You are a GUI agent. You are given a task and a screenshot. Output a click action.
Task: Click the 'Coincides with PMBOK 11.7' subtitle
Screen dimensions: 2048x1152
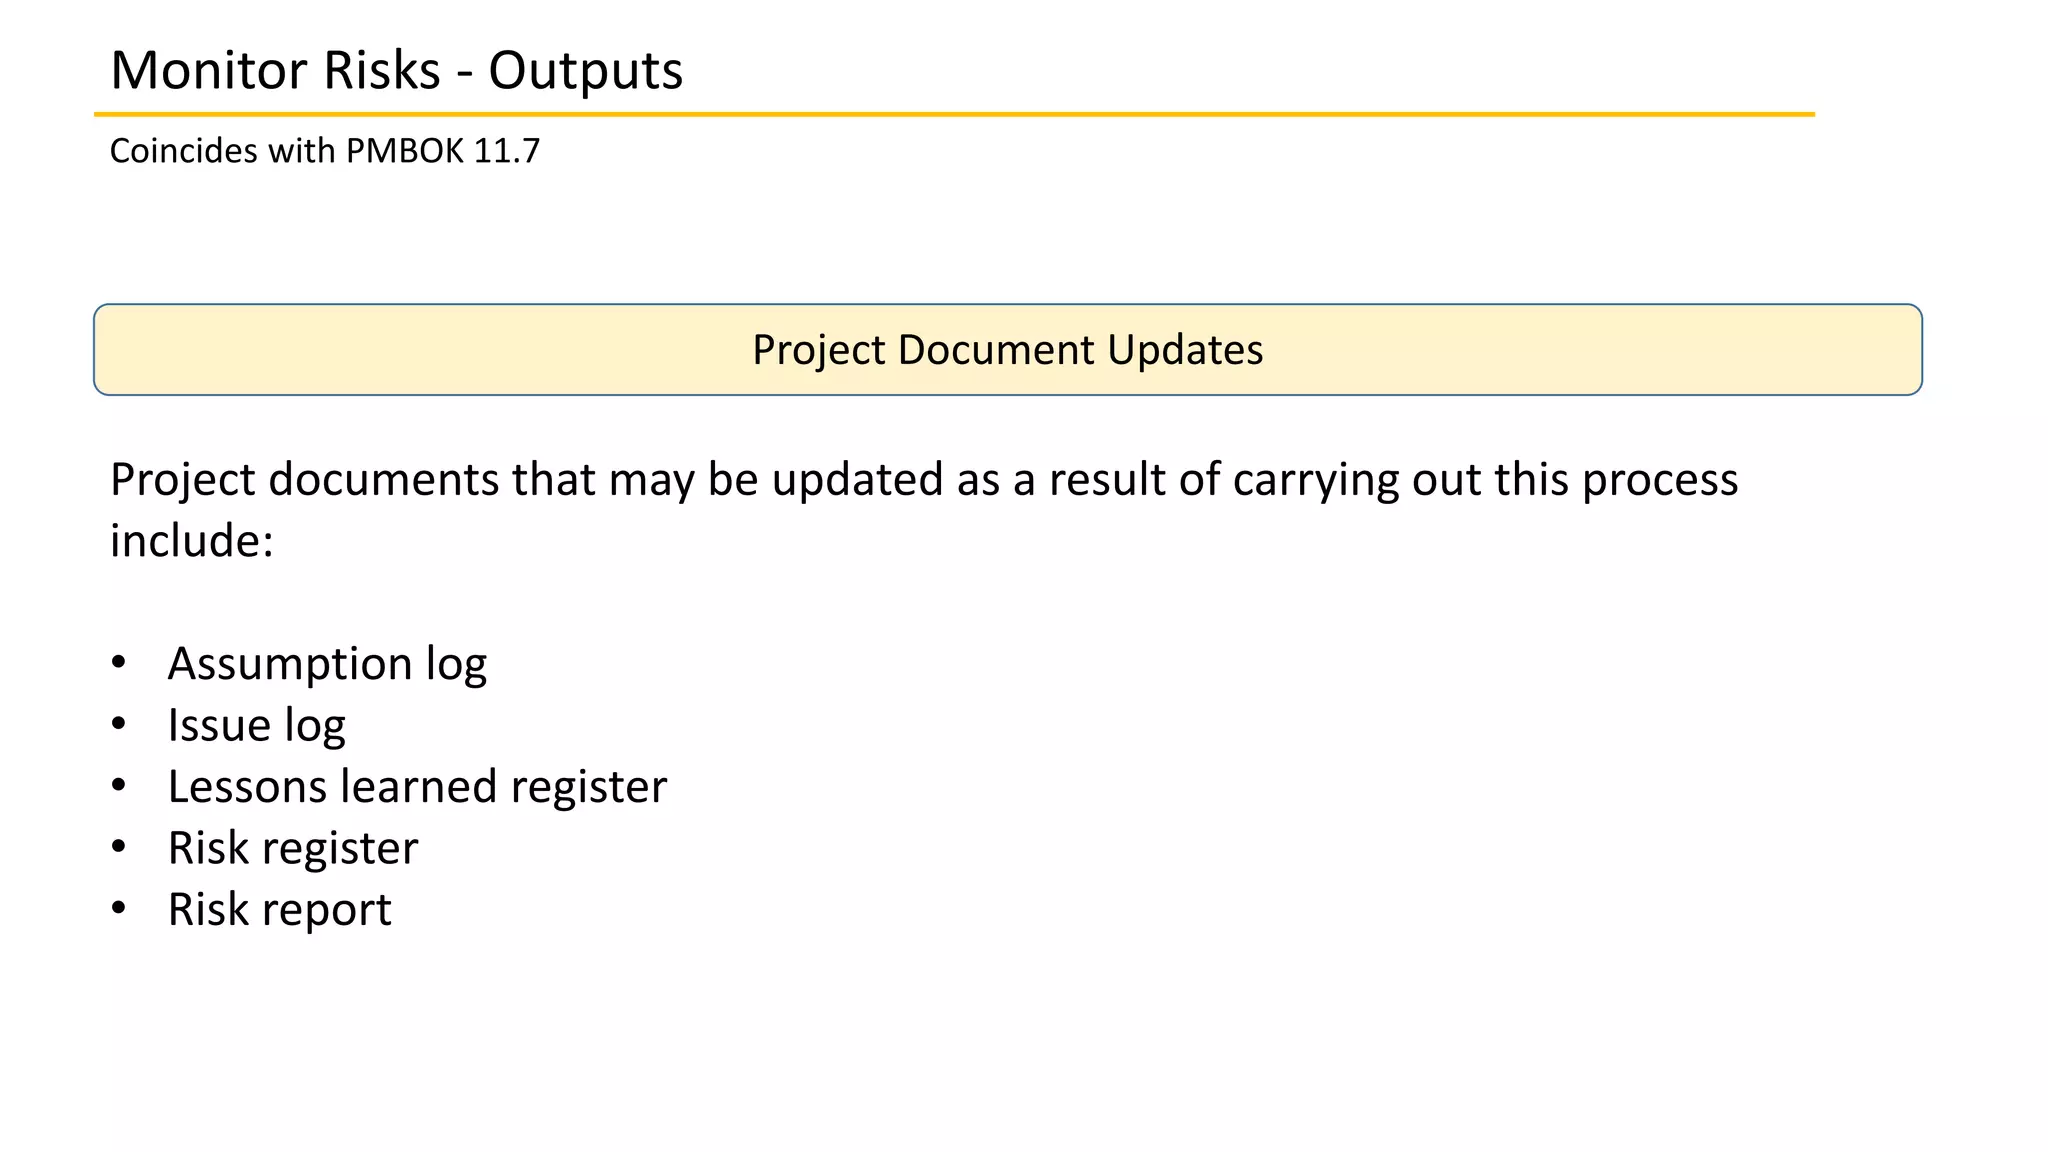coord(324,151)
